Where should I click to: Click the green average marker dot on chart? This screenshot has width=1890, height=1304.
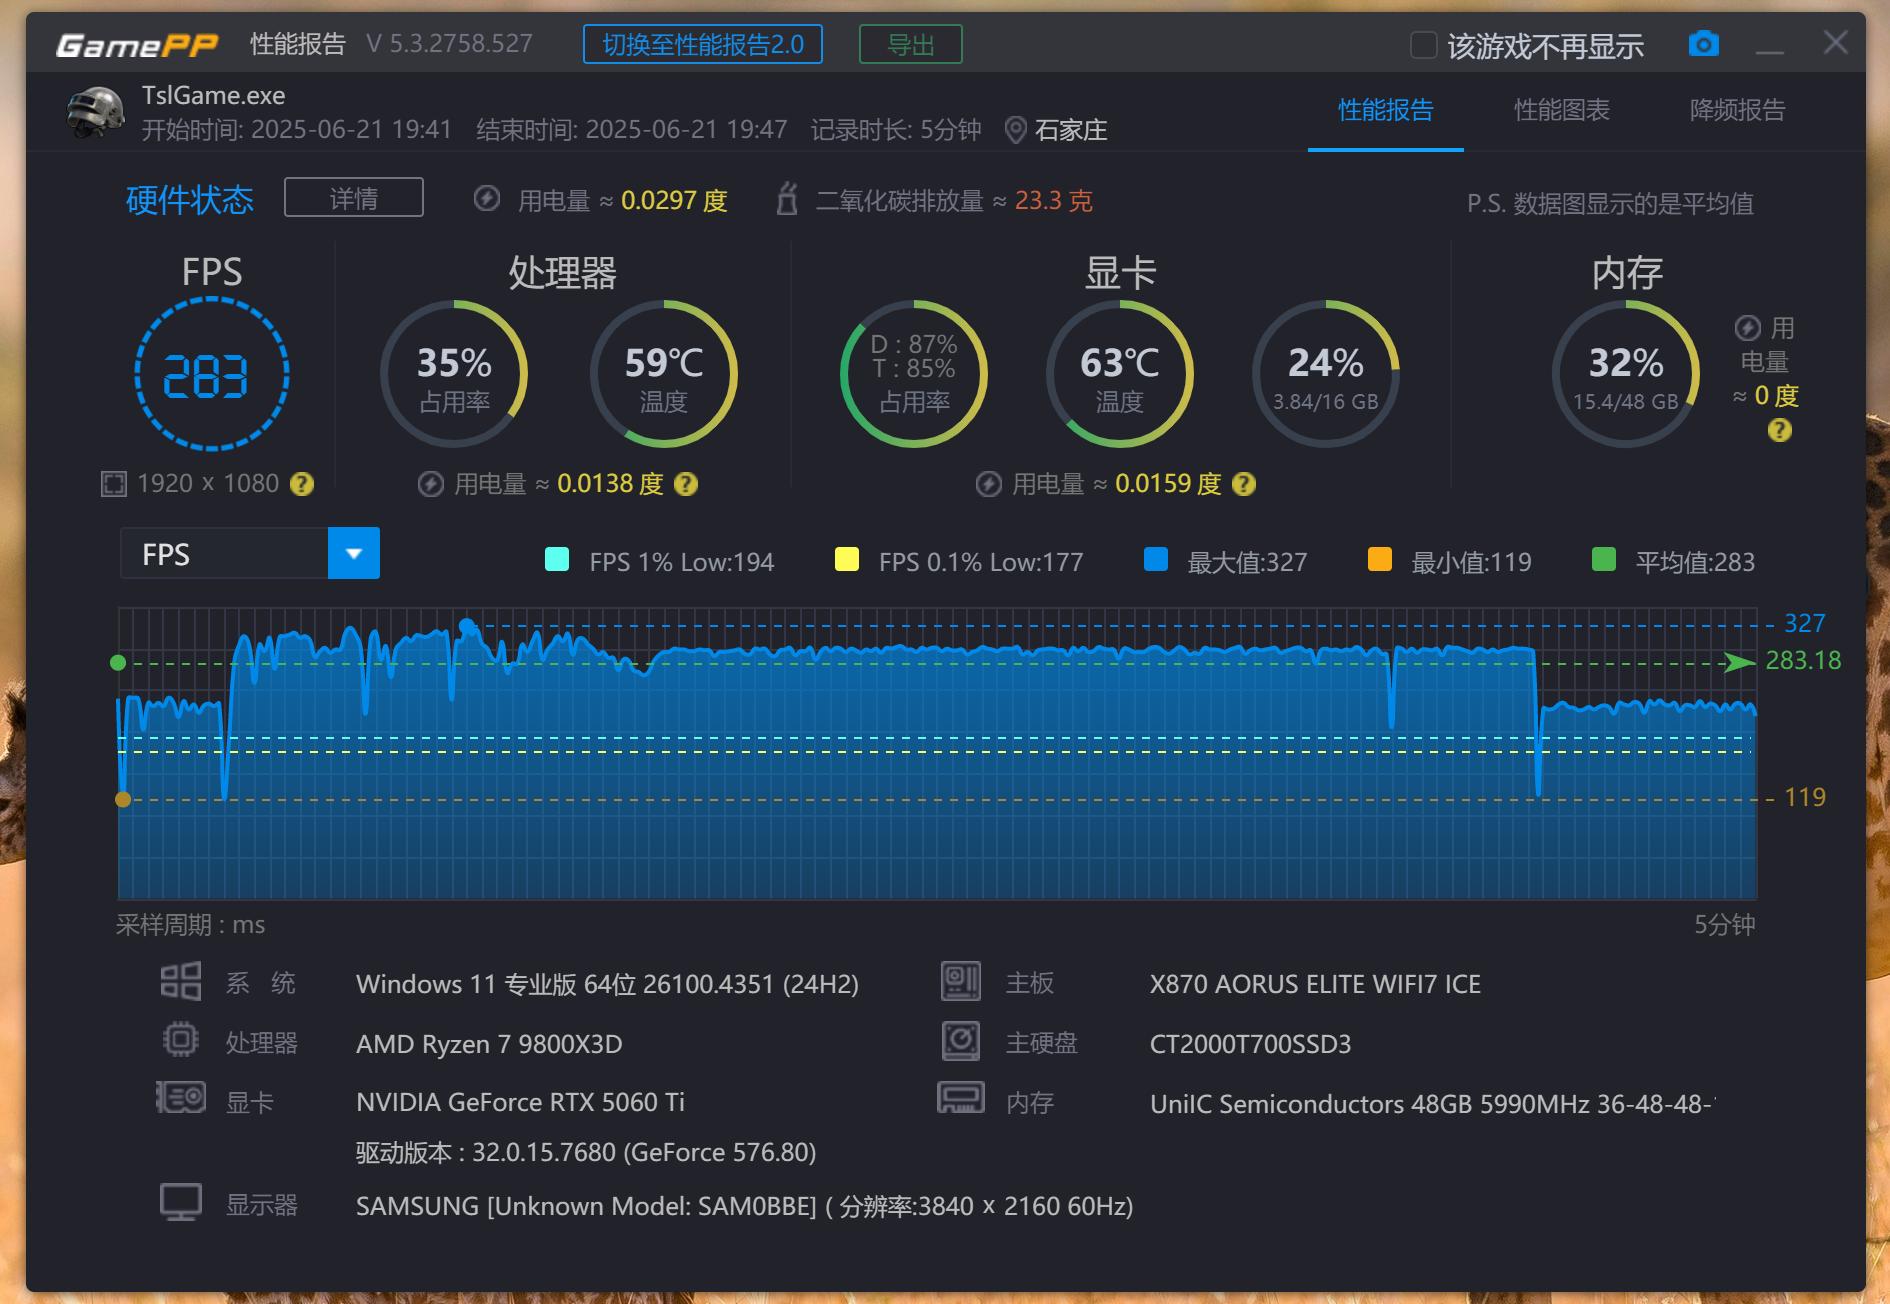118,663
